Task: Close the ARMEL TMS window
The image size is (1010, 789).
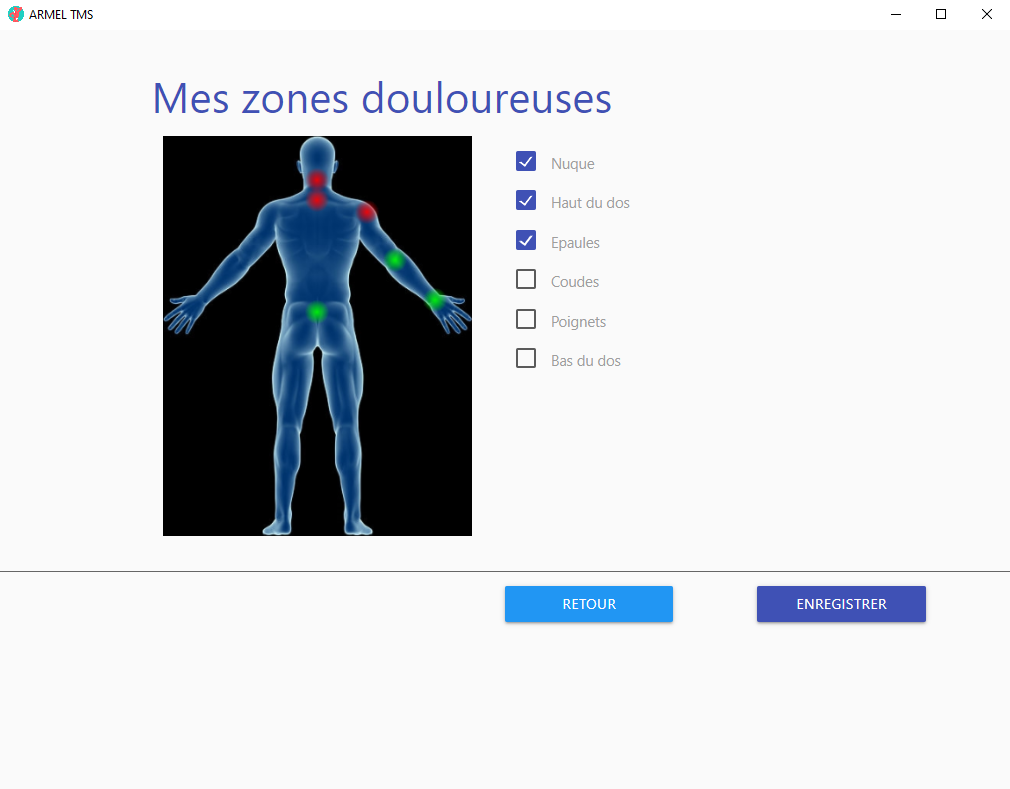Action: (986, 14)
